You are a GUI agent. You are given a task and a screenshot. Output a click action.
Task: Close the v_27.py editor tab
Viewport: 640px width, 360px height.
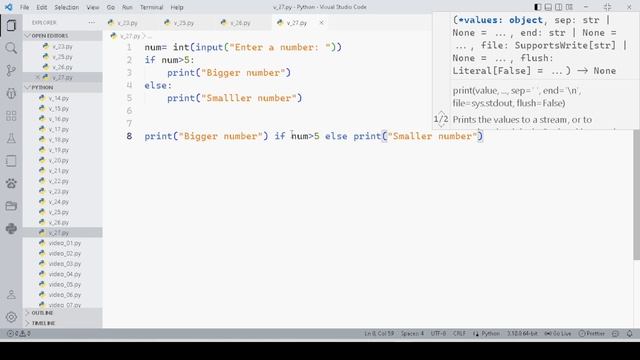tap(321, 23)
